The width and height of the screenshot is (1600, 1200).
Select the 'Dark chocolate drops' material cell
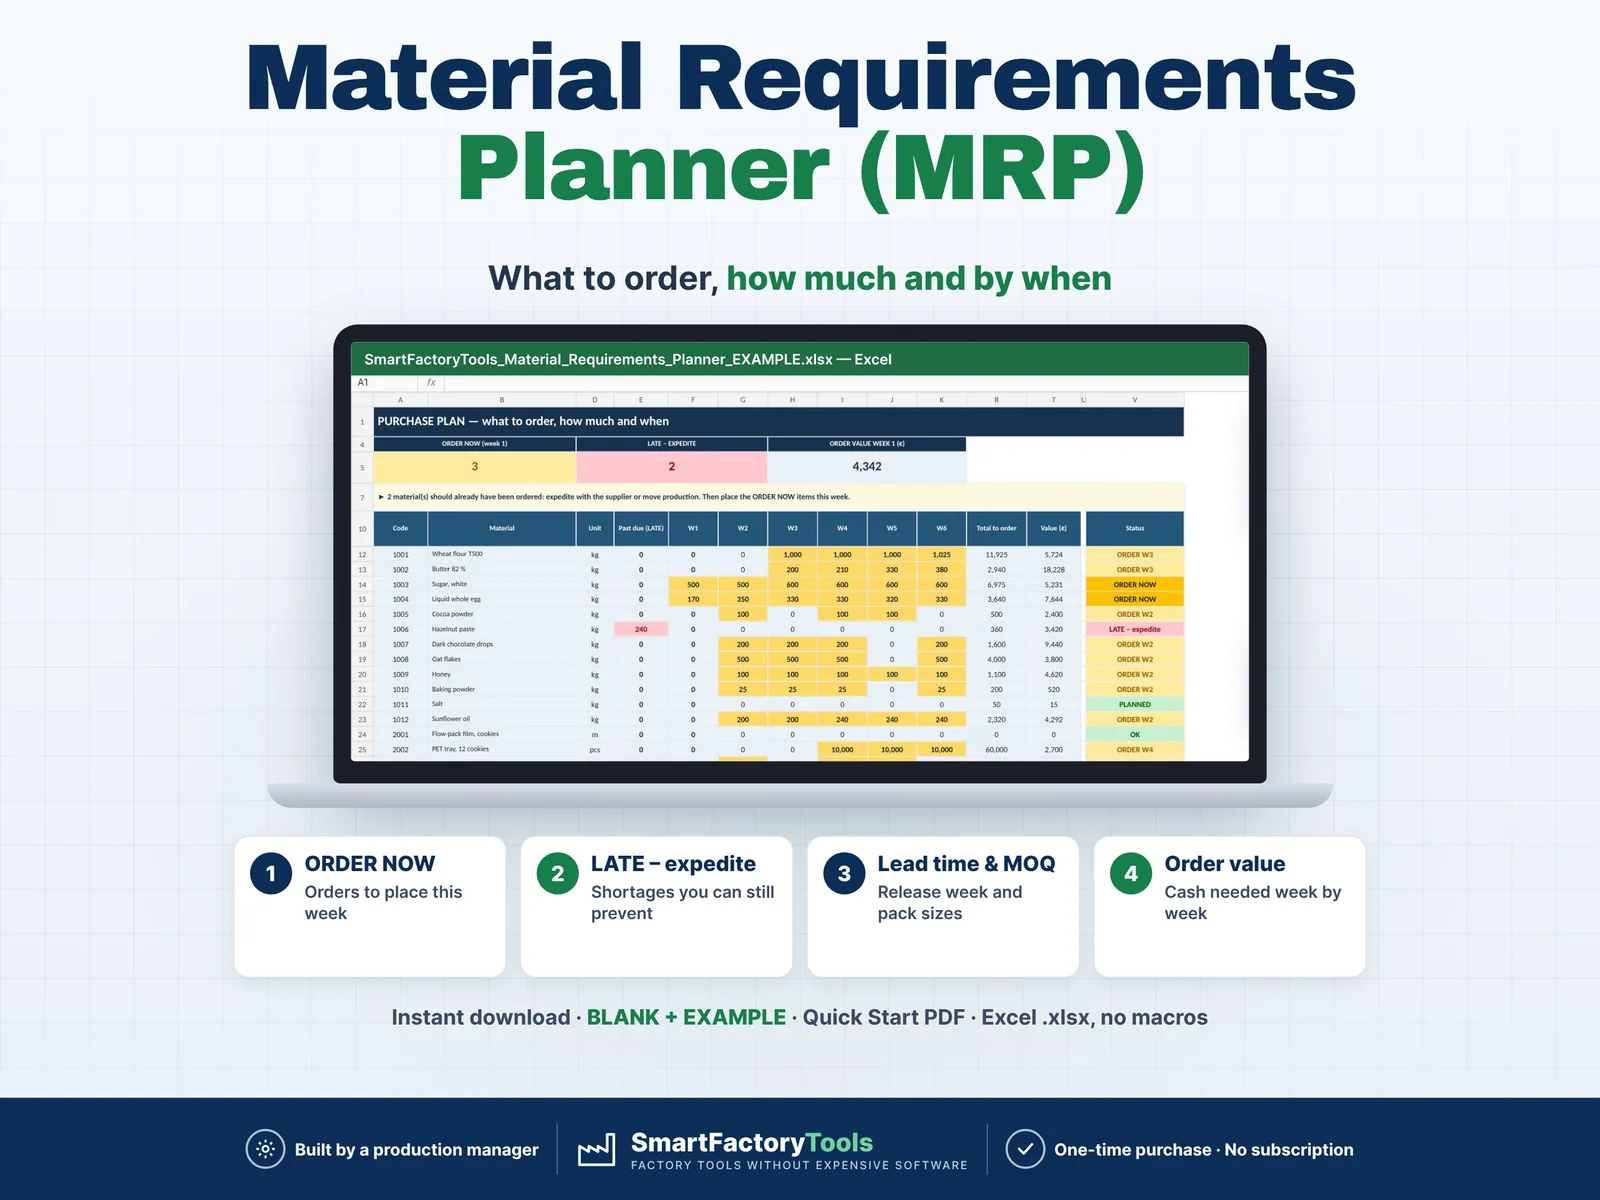502,644
